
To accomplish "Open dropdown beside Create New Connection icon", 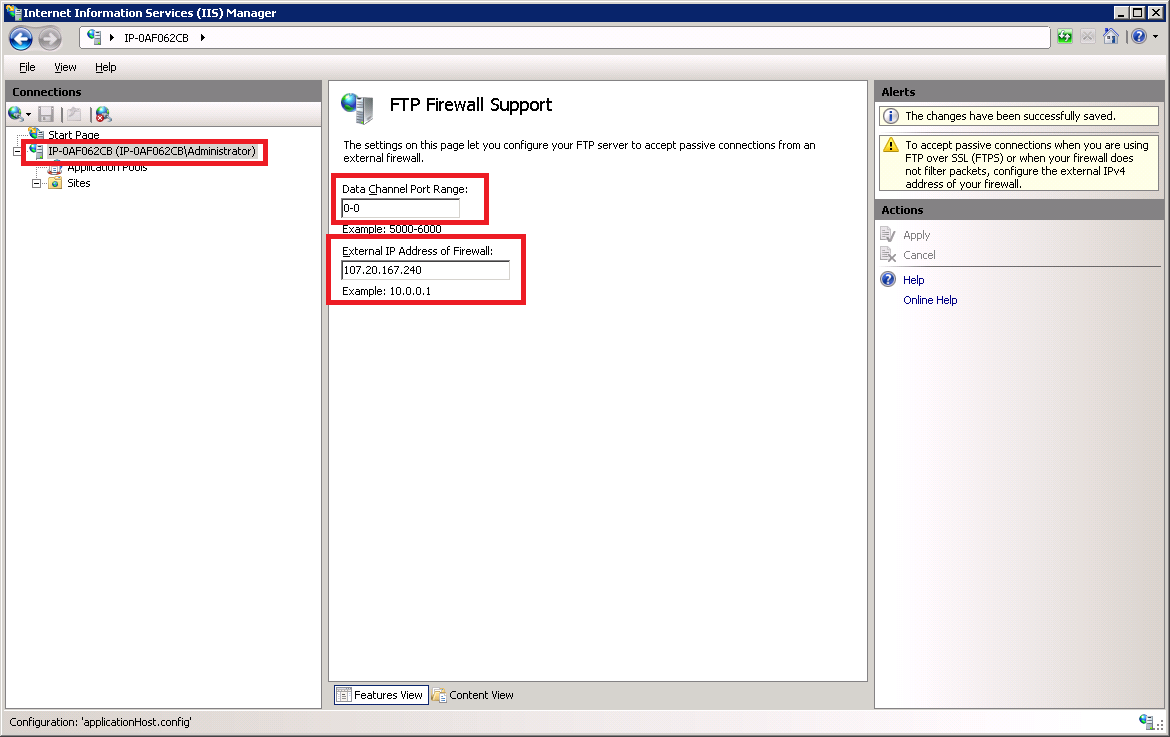I will tap(28, 115).
